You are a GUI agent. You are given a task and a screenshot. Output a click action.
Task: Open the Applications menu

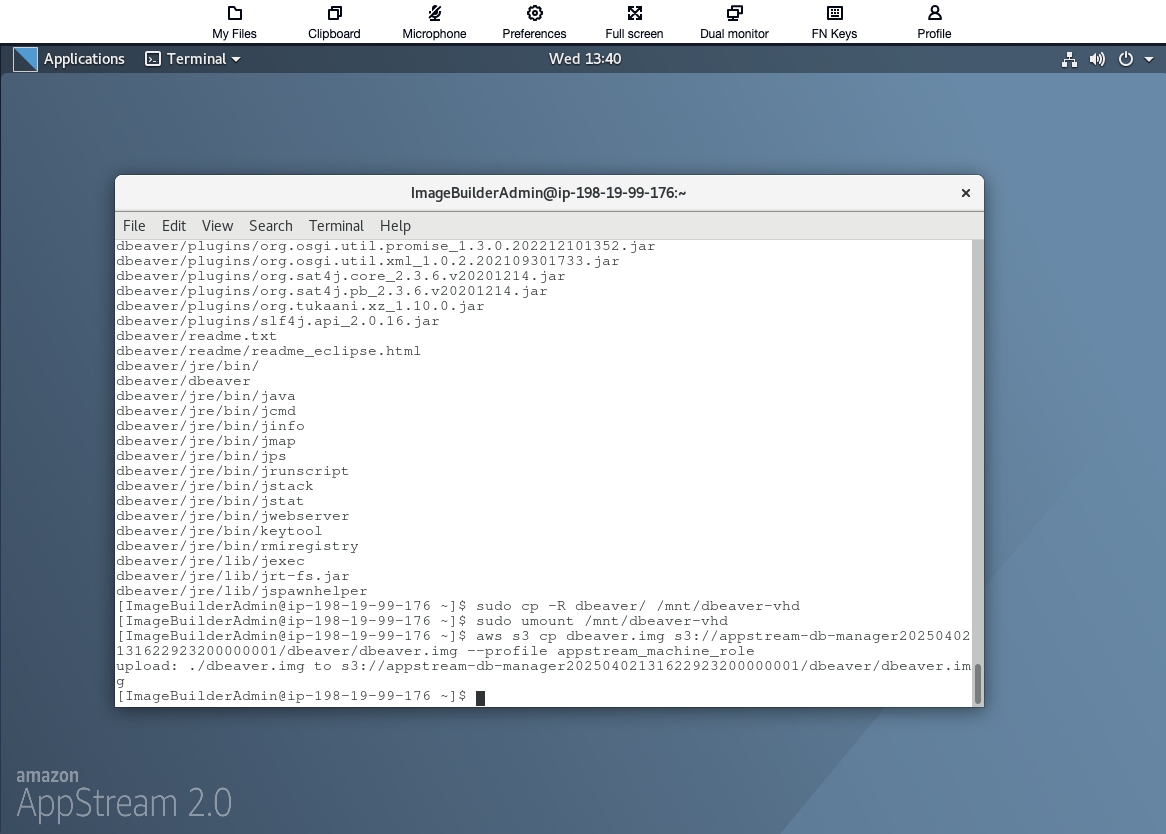click(85, 59)
